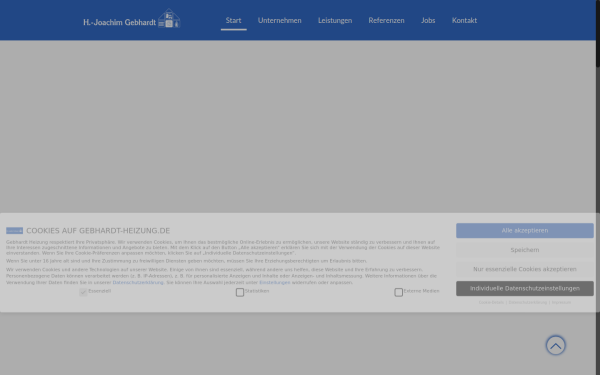600x375 pixels.
Task: Enable the Statistiken checkbox
Action: point(240,292)
